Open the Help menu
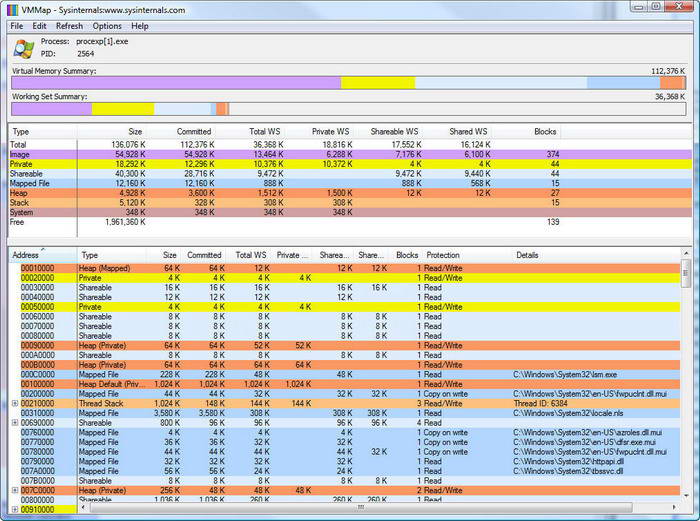 (x=140, y=26)
